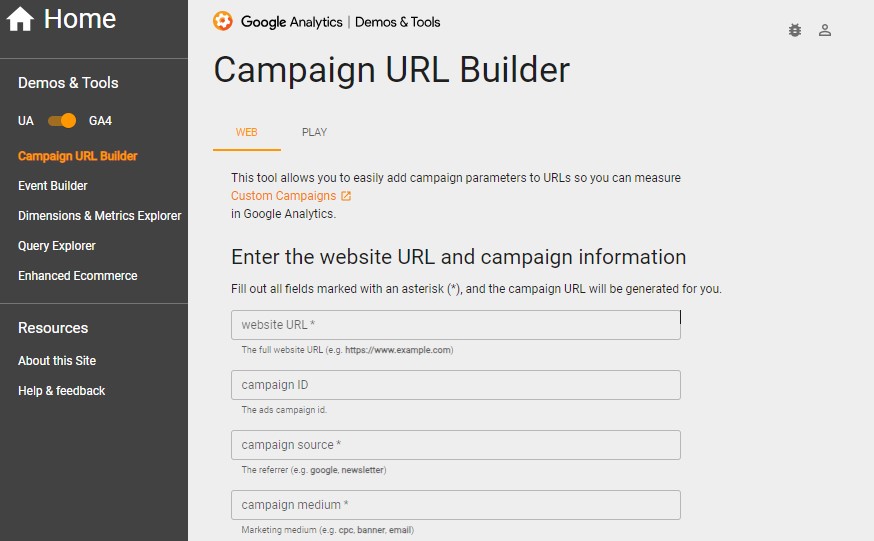Focus the campaign source field

[x=455, y=445]
